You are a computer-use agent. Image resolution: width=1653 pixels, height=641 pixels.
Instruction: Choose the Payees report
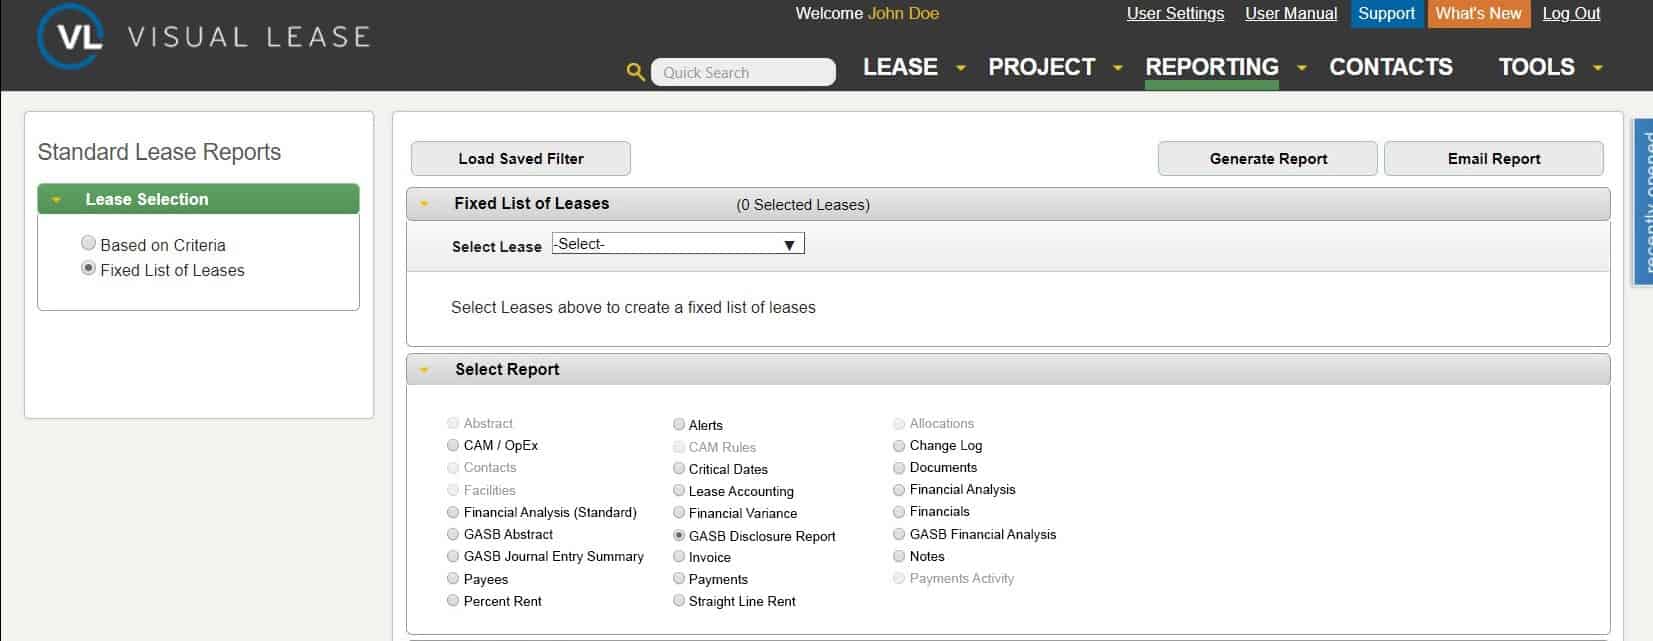[x=453, y=579]
